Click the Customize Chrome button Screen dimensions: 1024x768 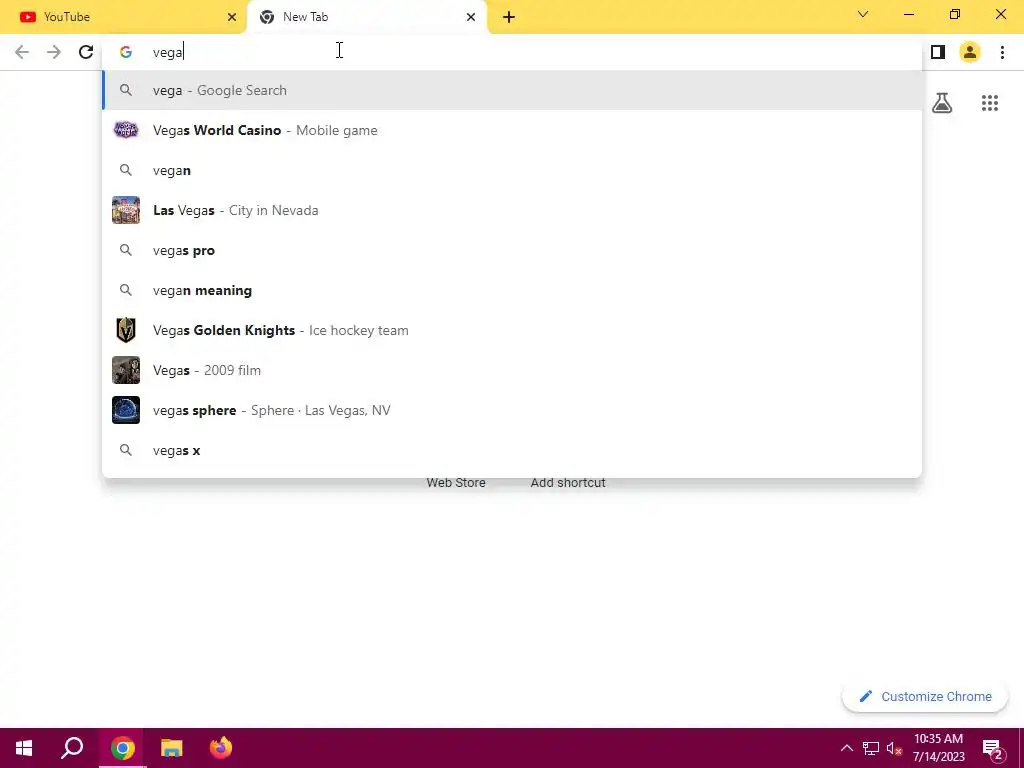925,696
